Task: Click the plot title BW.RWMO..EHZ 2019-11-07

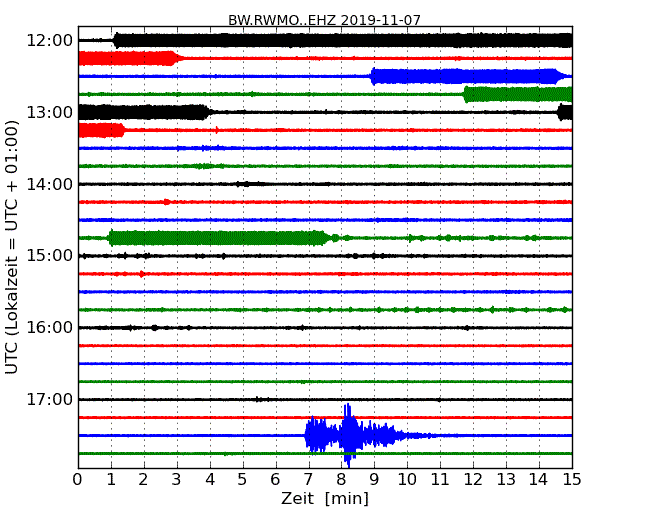Action: click(x=324, y=20)
